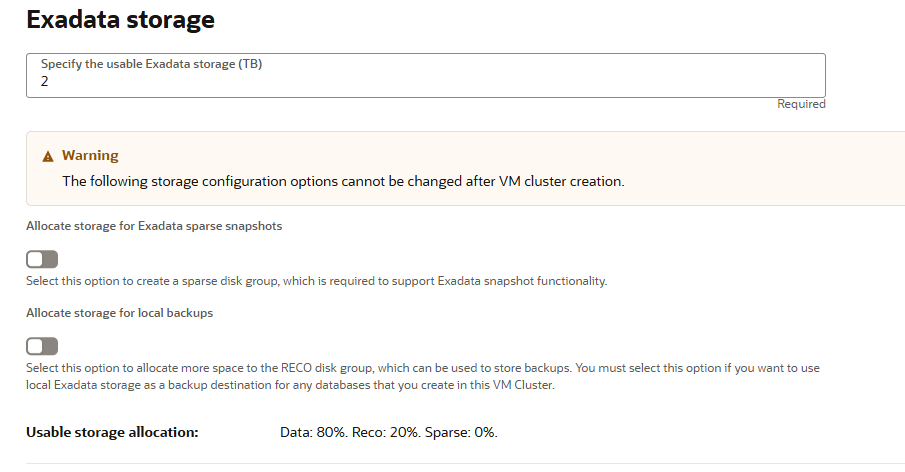Click the 'Data: 80%' allocation value
Screen dimensions: 905x472
(x=315, y=433)
